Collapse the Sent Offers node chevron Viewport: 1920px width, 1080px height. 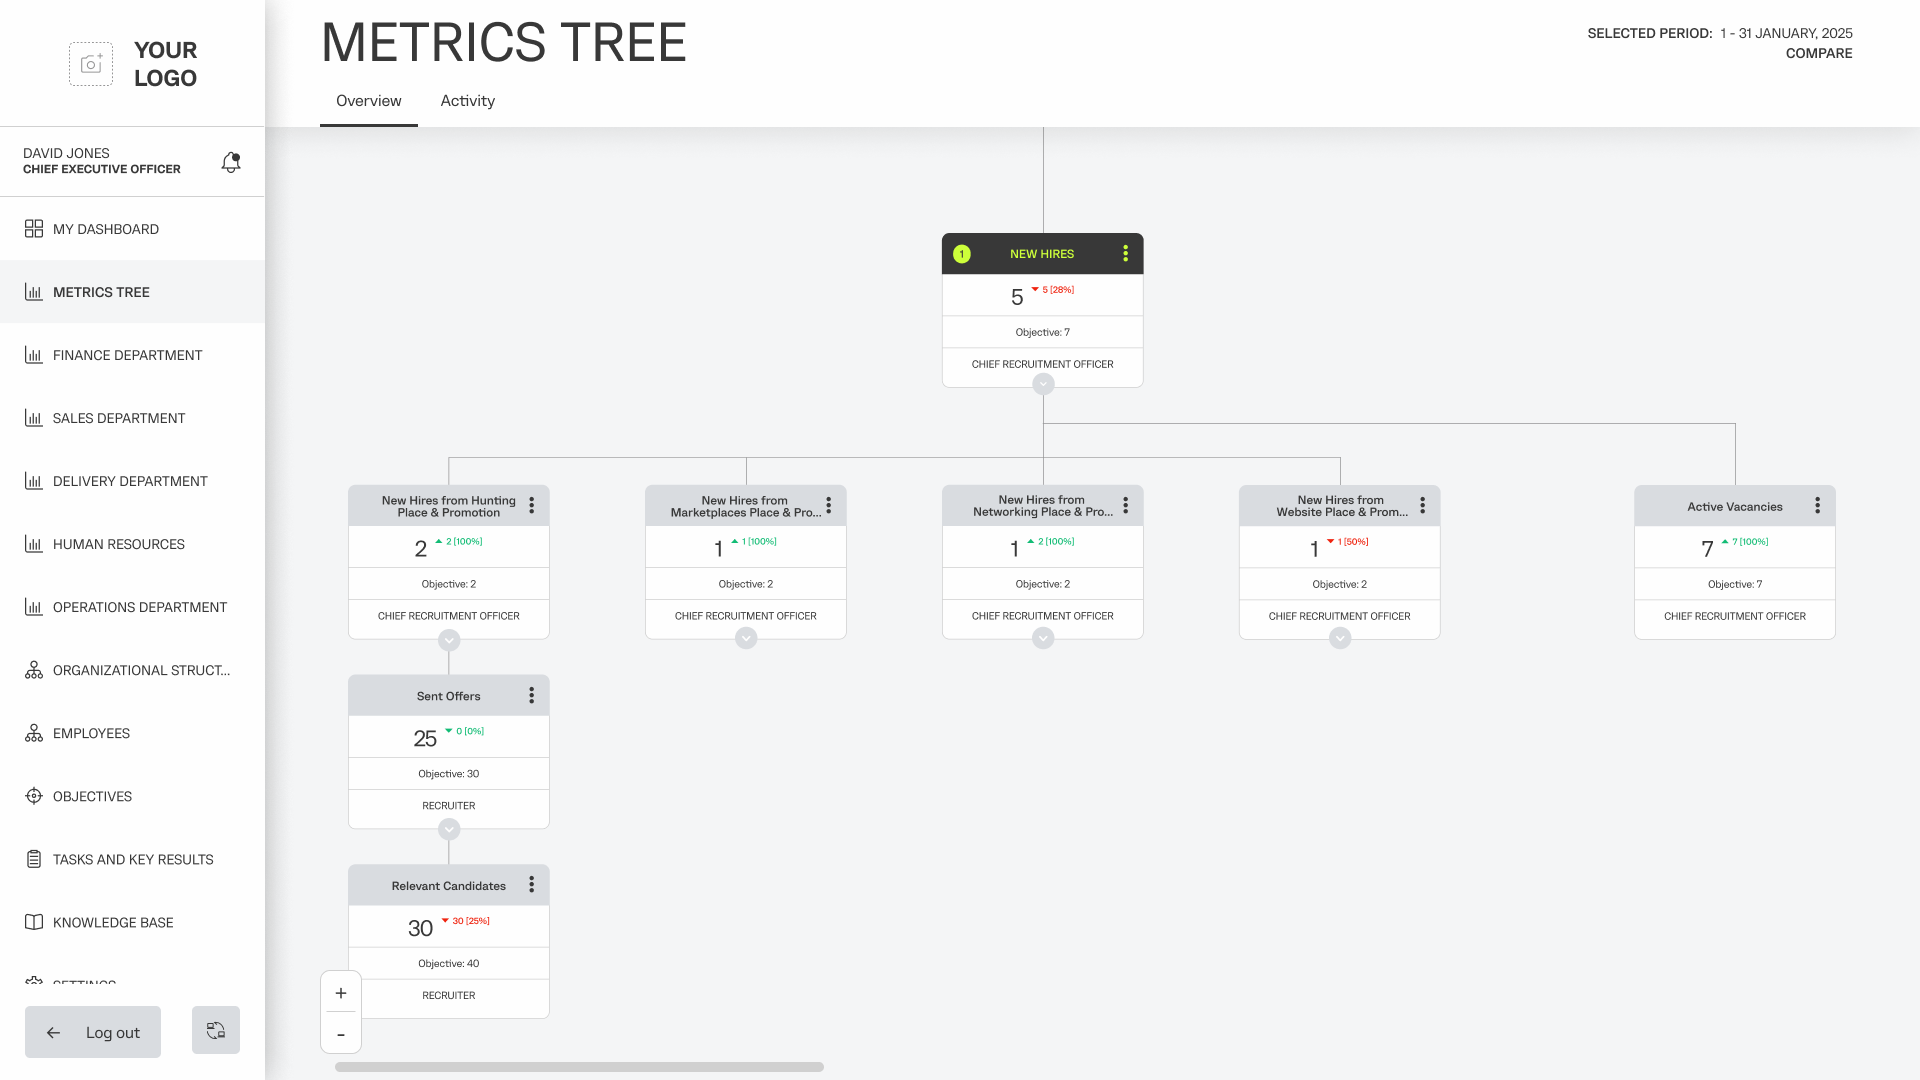coord(449,829)
